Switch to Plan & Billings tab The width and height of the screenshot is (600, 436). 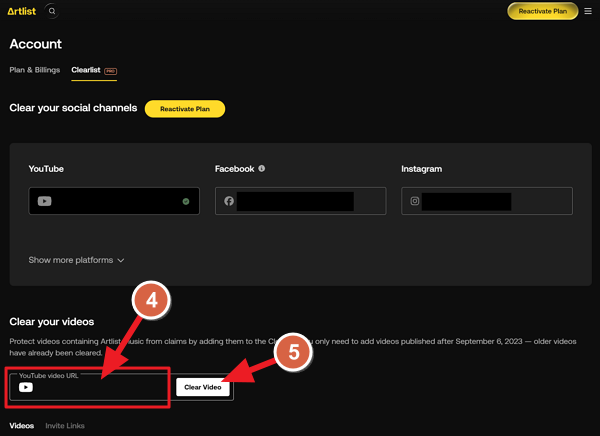[35, 70]
